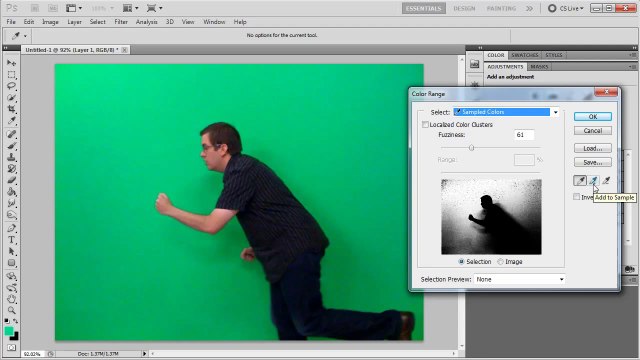Switch to the Styles tab
Screen dimensions: 640x360
[554, 55]
